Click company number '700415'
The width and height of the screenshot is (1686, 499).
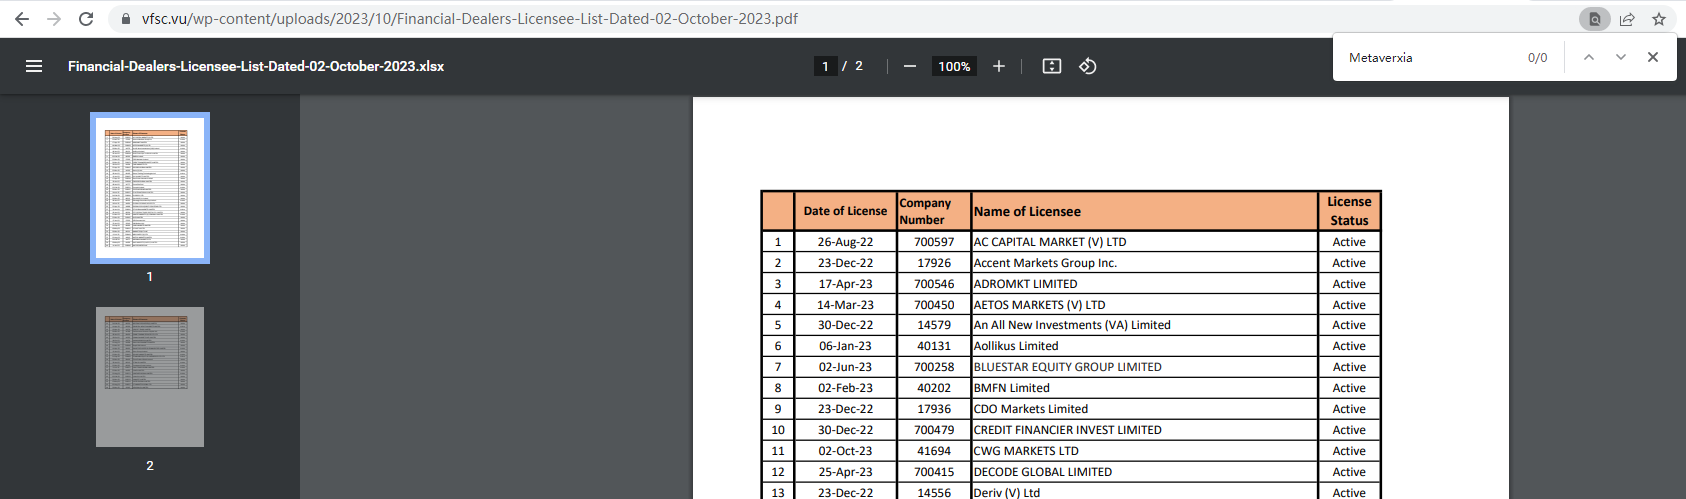pos(934,472)
